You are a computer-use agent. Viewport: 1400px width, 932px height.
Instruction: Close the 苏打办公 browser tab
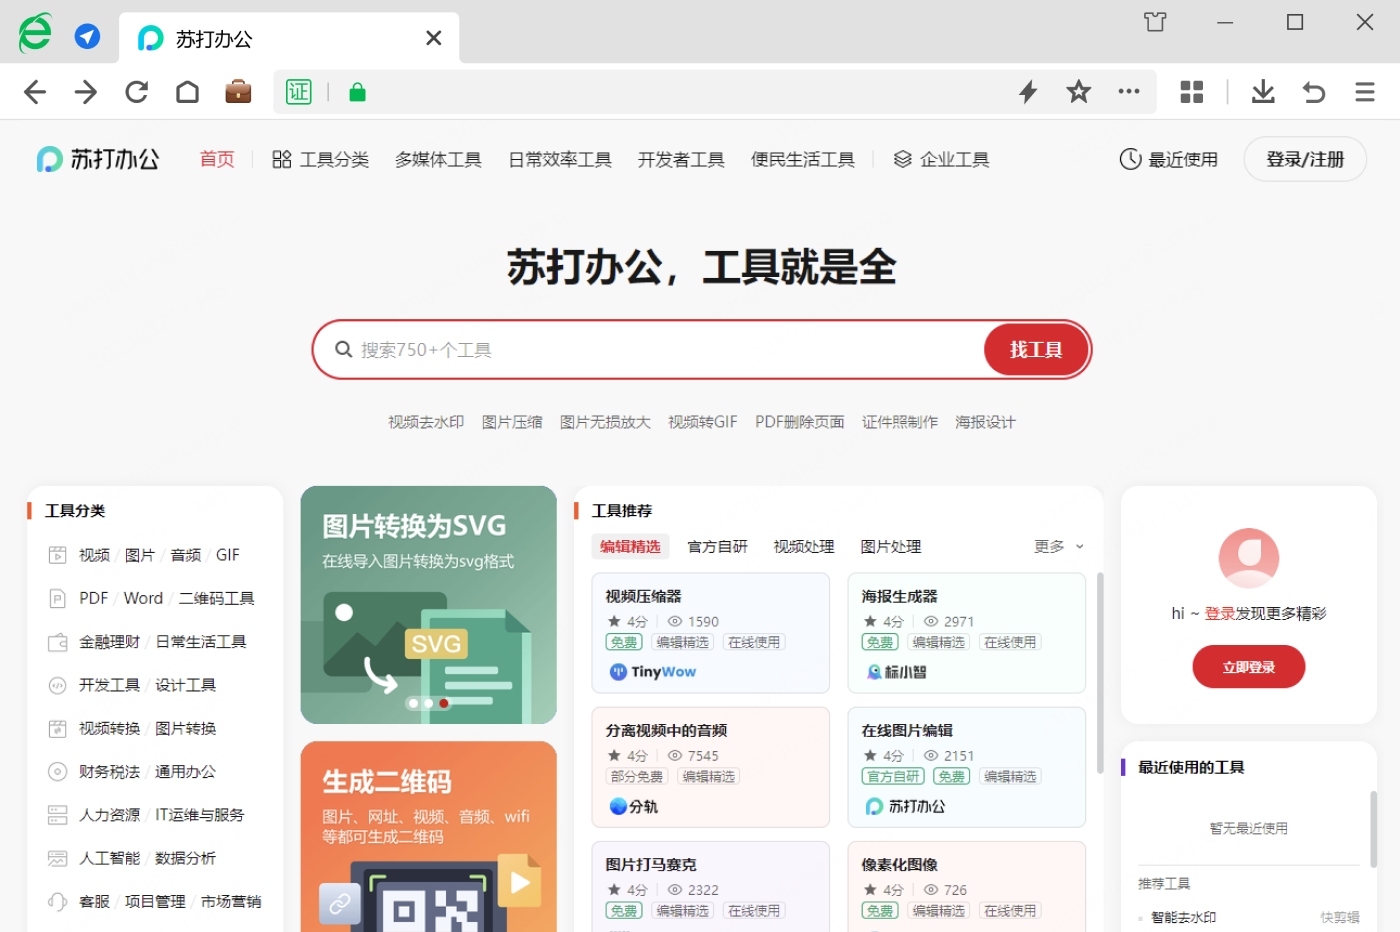(x=433, y=38)
